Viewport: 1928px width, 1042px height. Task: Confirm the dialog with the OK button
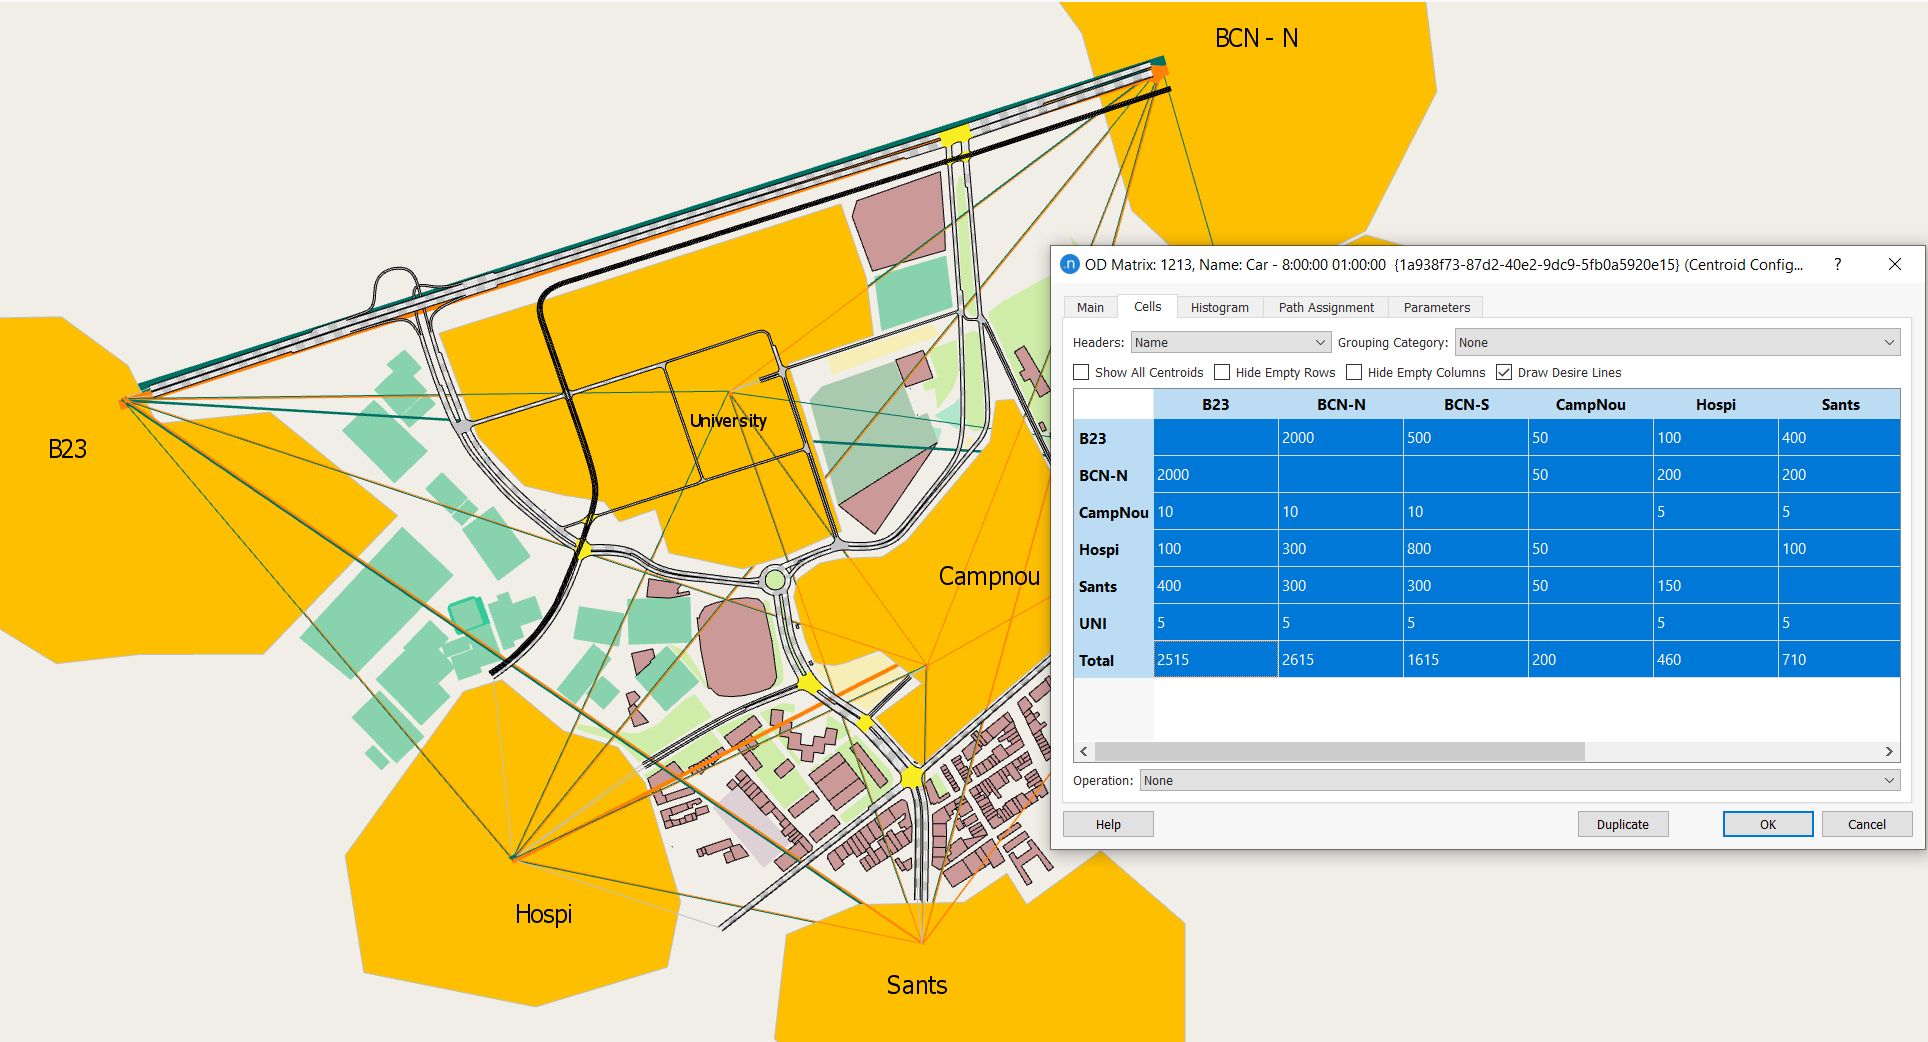click(1767, 824)
